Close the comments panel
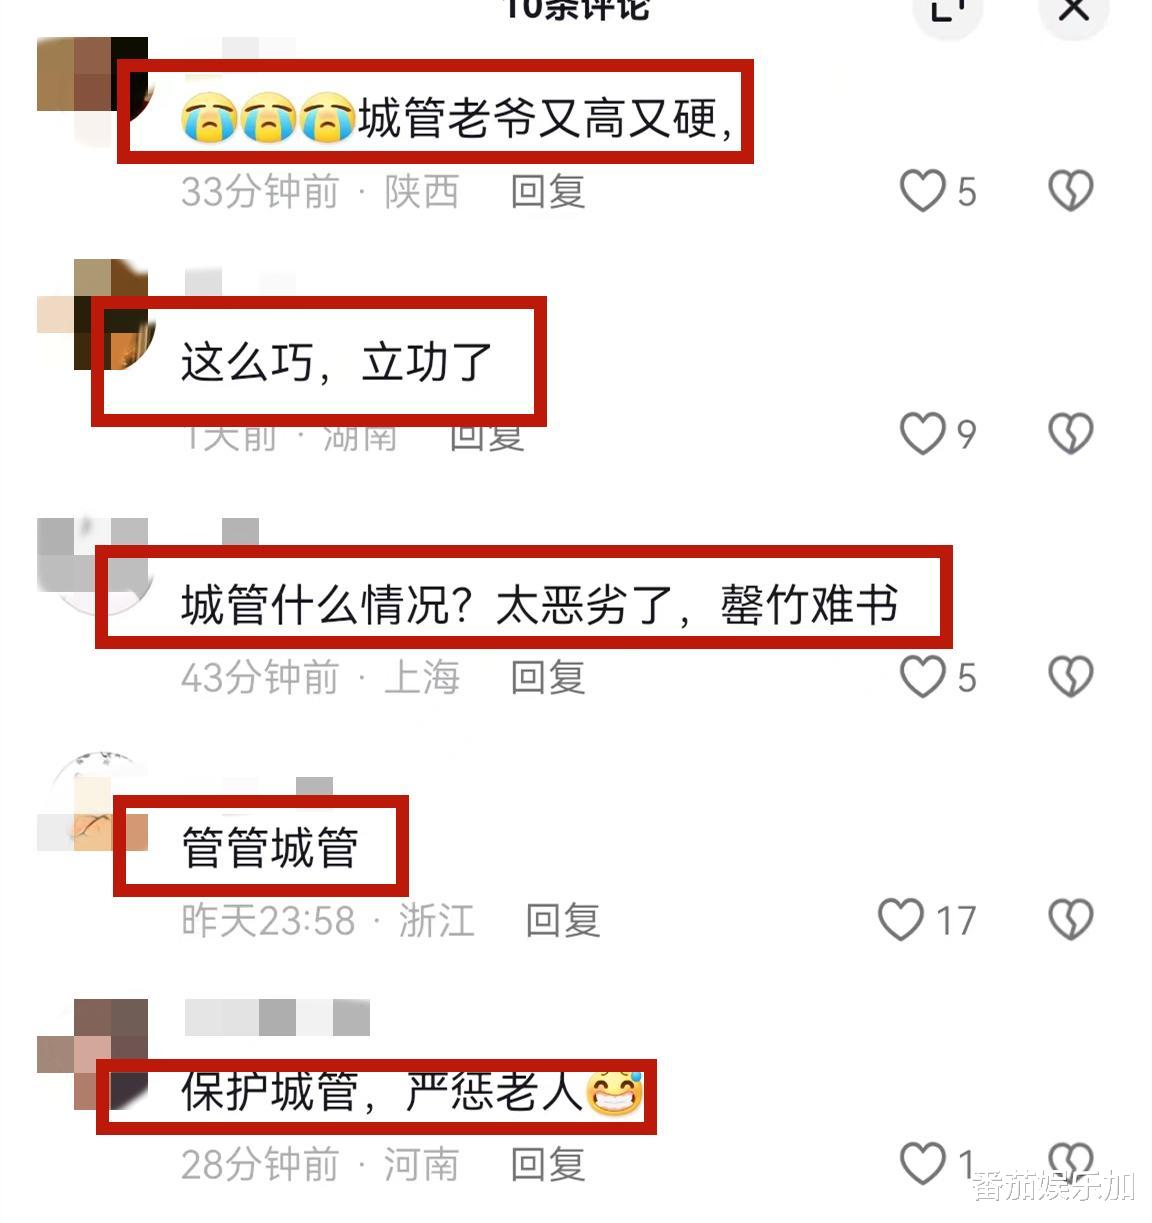 tap(1074, 10)
